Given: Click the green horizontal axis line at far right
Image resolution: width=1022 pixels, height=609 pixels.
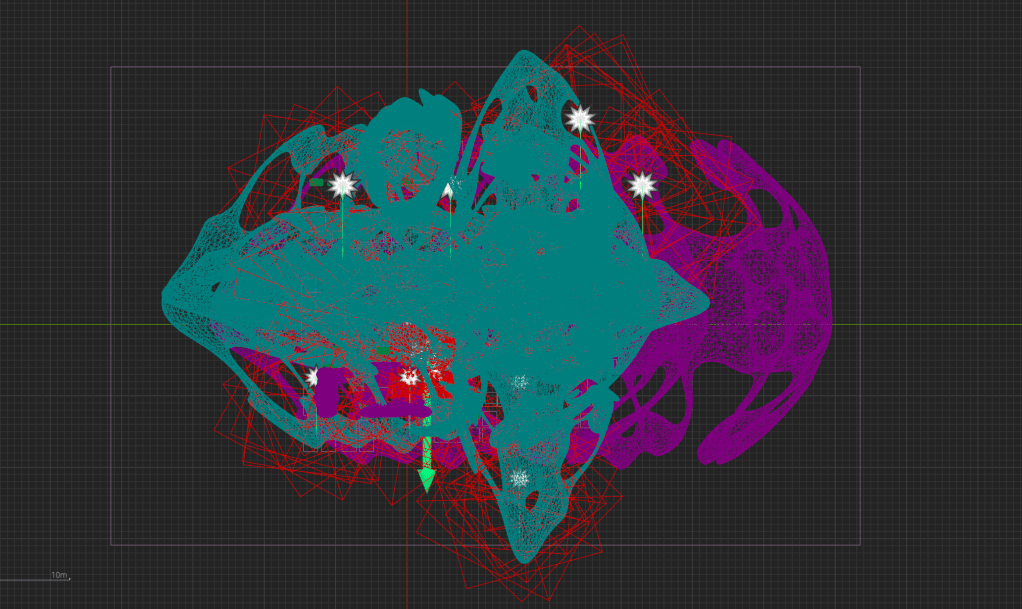Looking at the screenshot, I should click(950, 325).
